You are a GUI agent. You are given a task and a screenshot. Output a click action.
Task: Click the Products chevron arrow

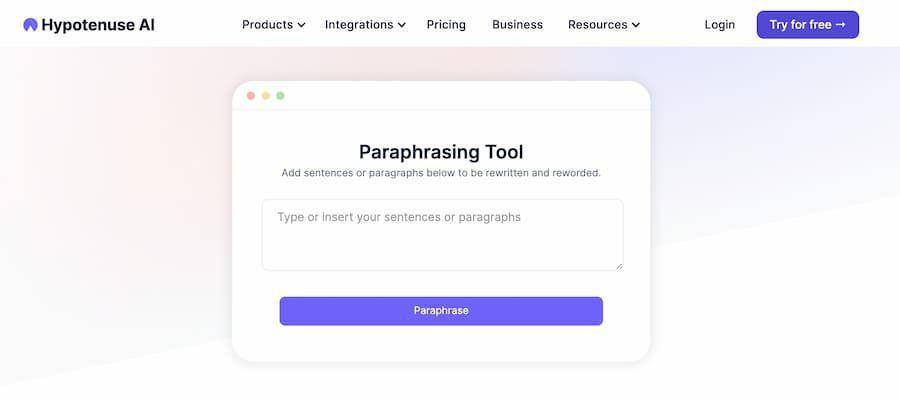[301, 25]
